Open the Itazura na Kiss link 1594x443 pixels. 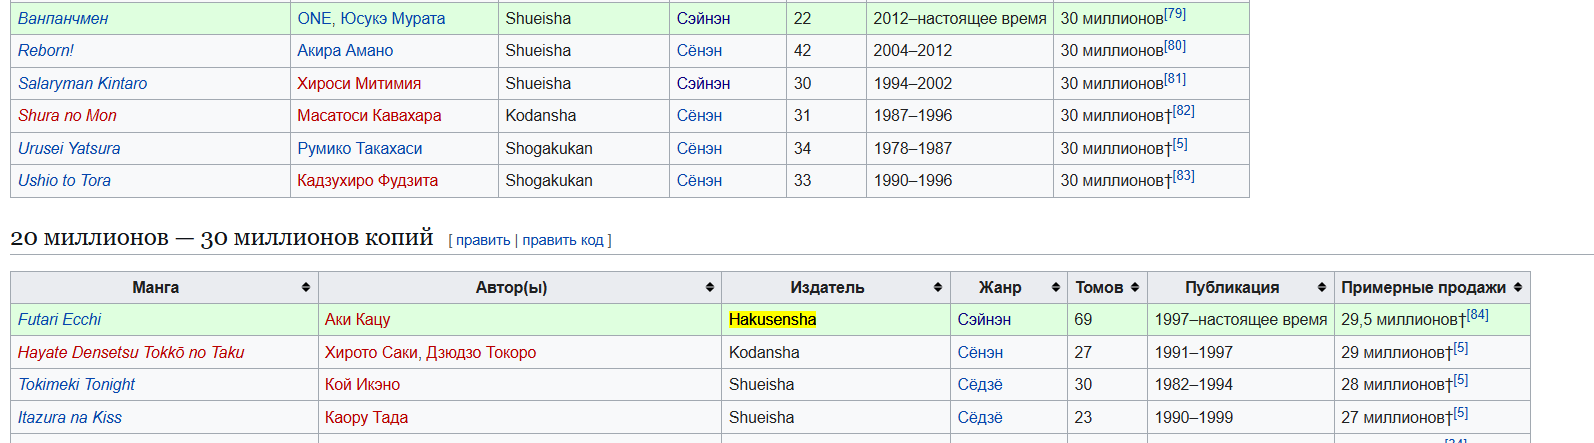tap(70, 417)
